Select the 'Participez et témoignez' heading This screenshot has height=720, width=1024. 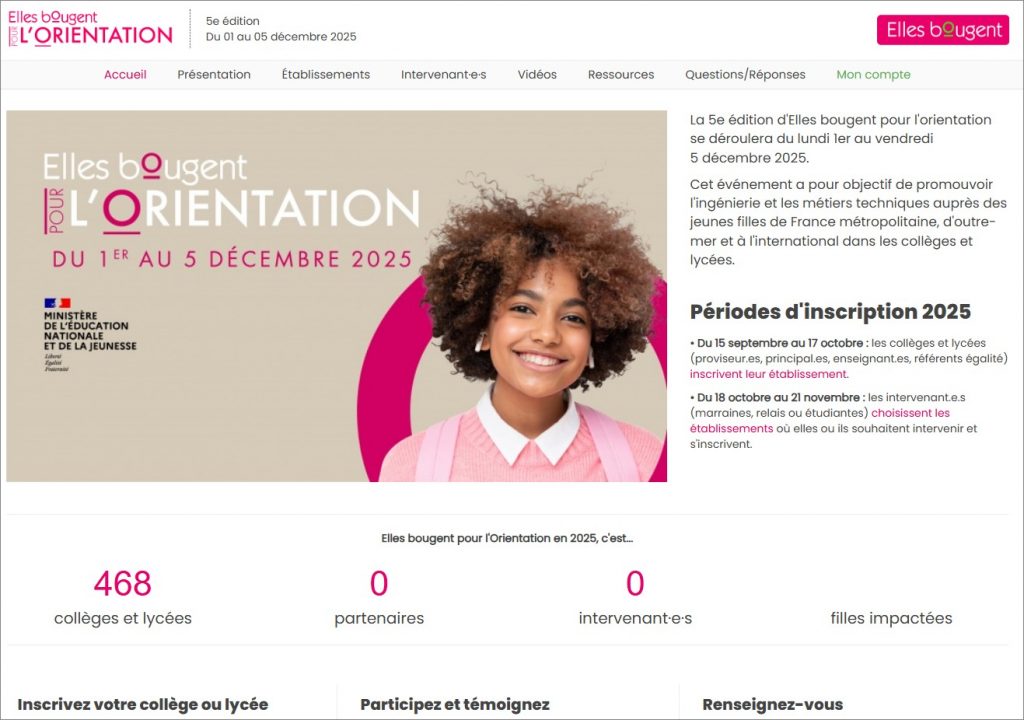pos(455,704)
